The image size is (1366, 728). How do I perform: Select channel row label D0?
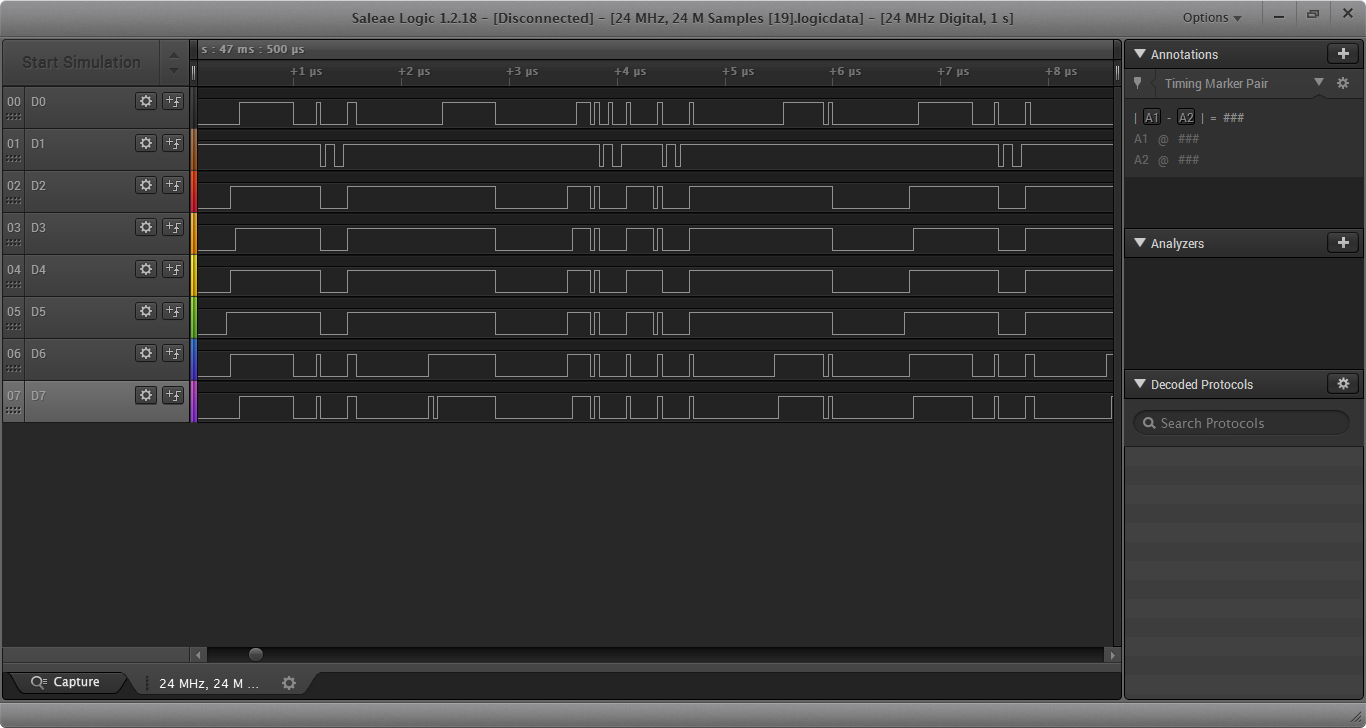[x=38, y=101]
